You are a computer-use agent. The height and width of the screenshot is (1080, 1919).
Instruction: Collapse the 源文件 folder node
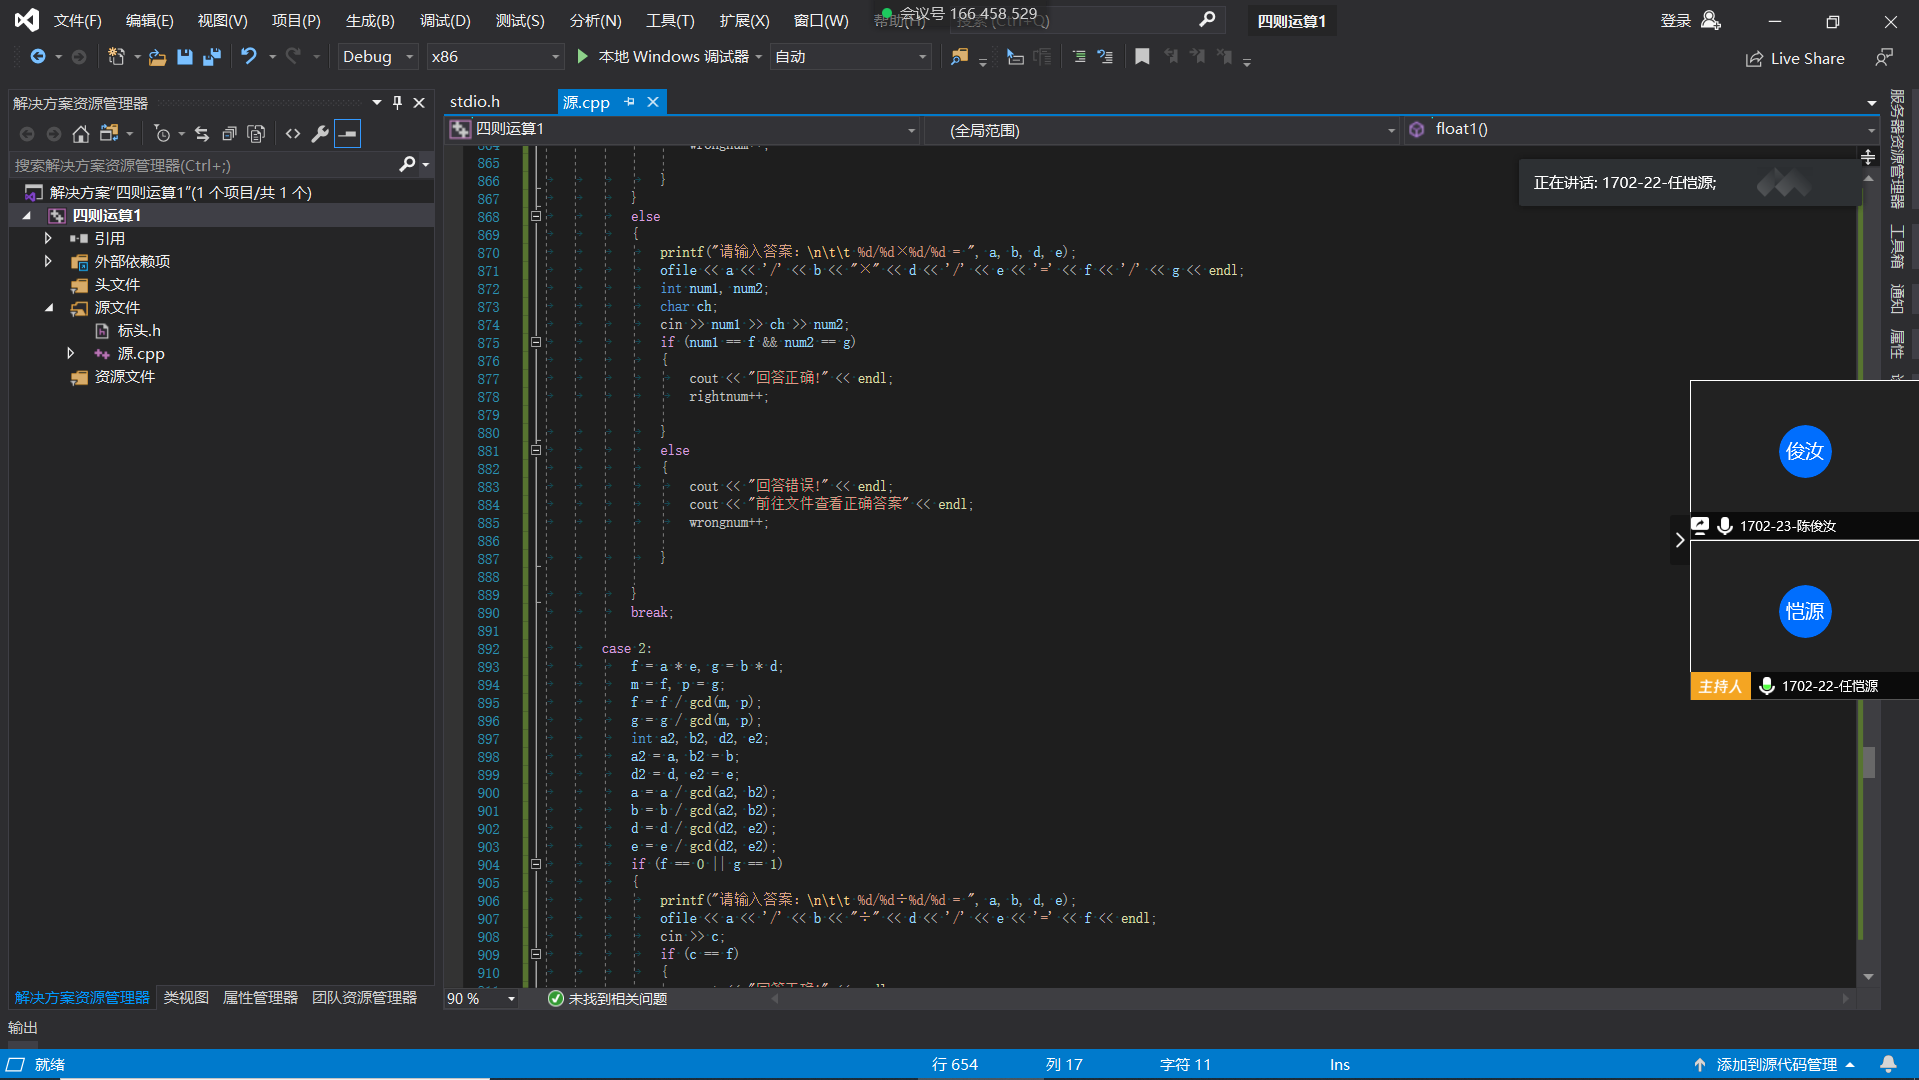coord(48,307)
